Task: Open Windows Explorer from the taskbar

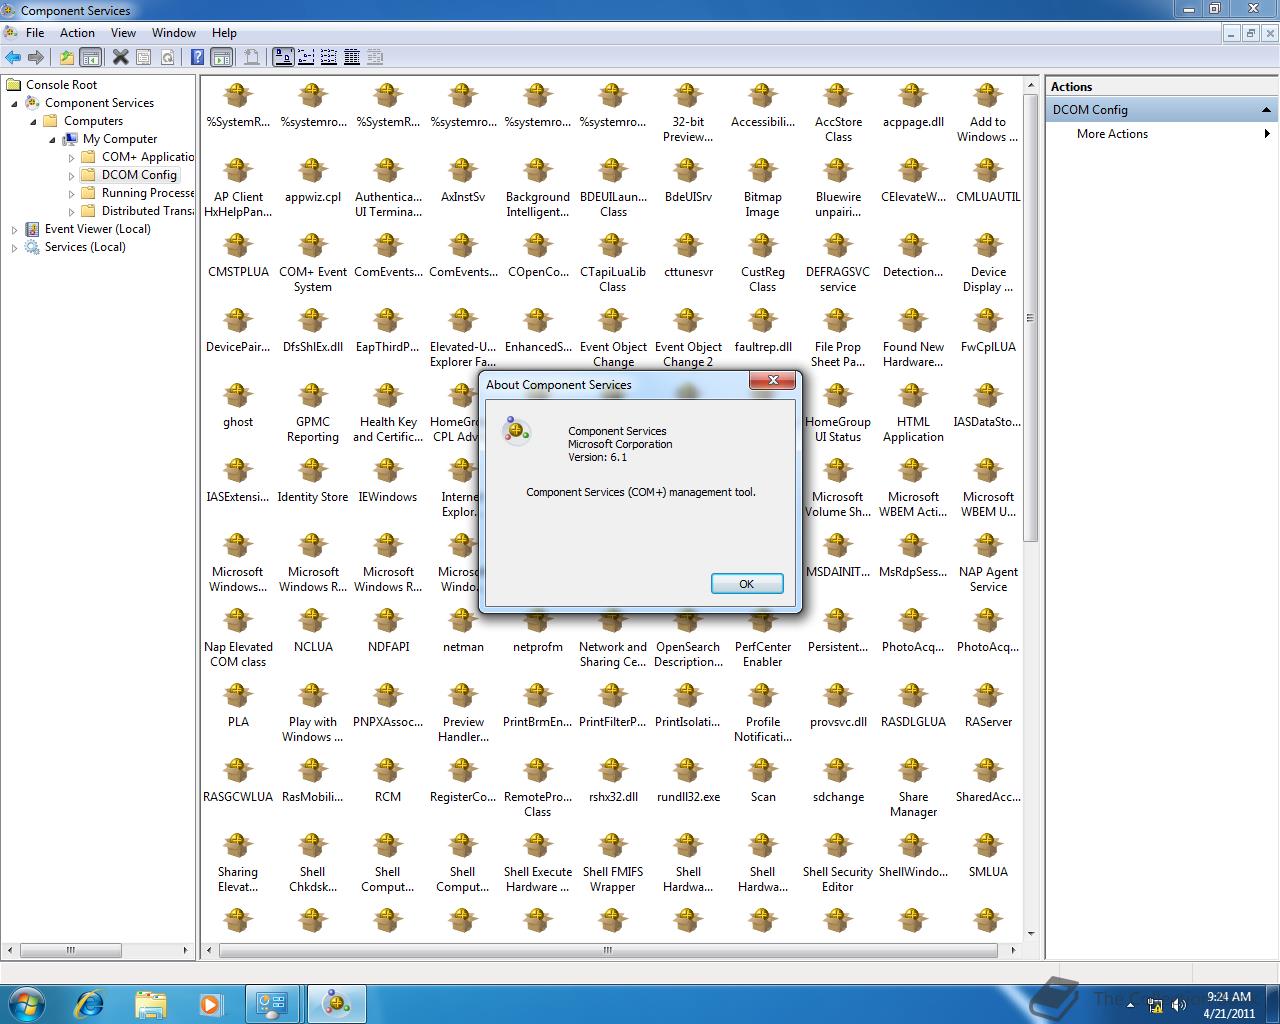Action: point(150,1004)
